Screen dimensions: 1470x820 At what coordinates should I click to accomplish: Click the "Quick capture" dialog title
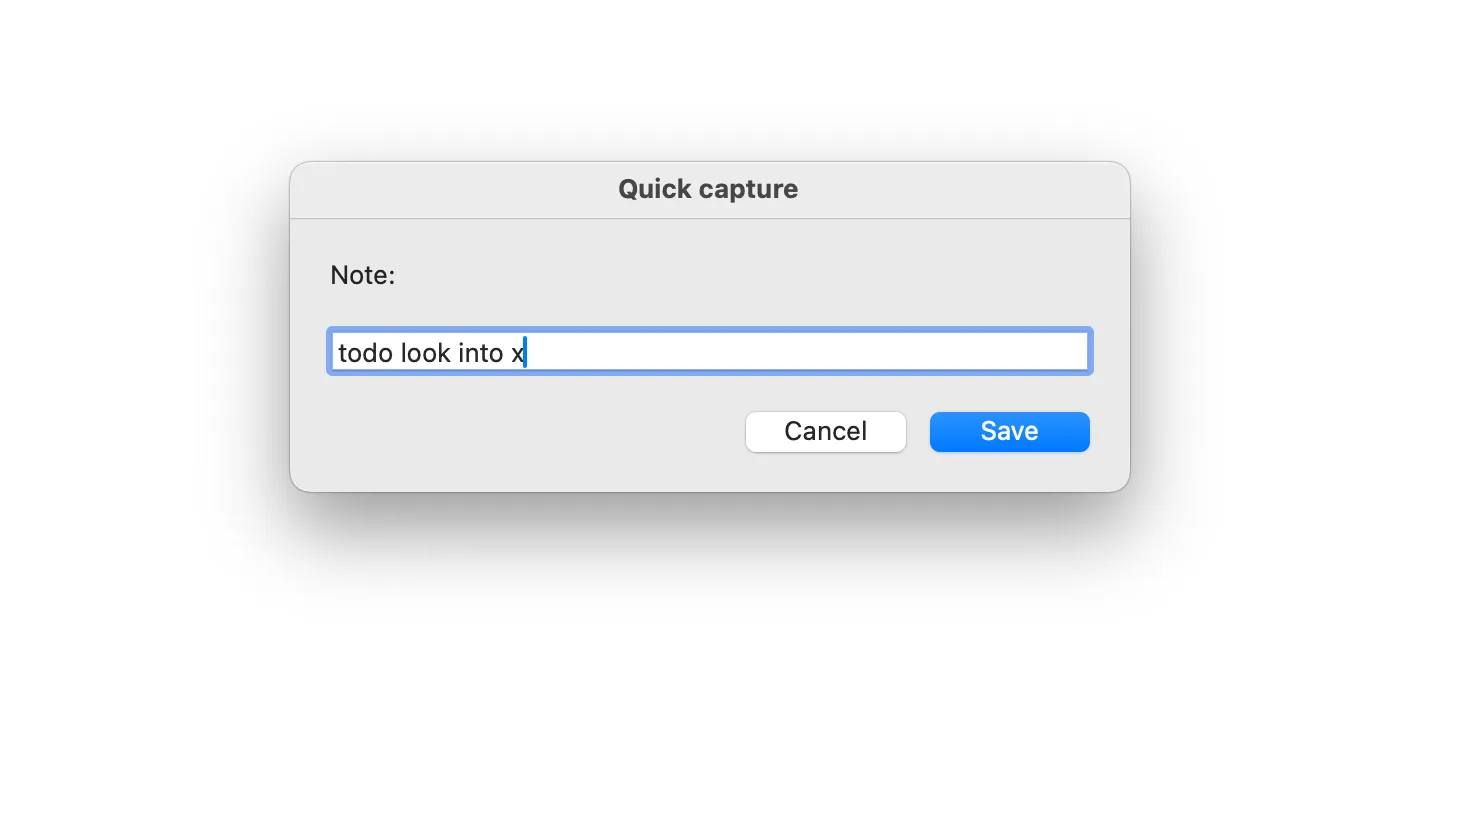point(708,189)
